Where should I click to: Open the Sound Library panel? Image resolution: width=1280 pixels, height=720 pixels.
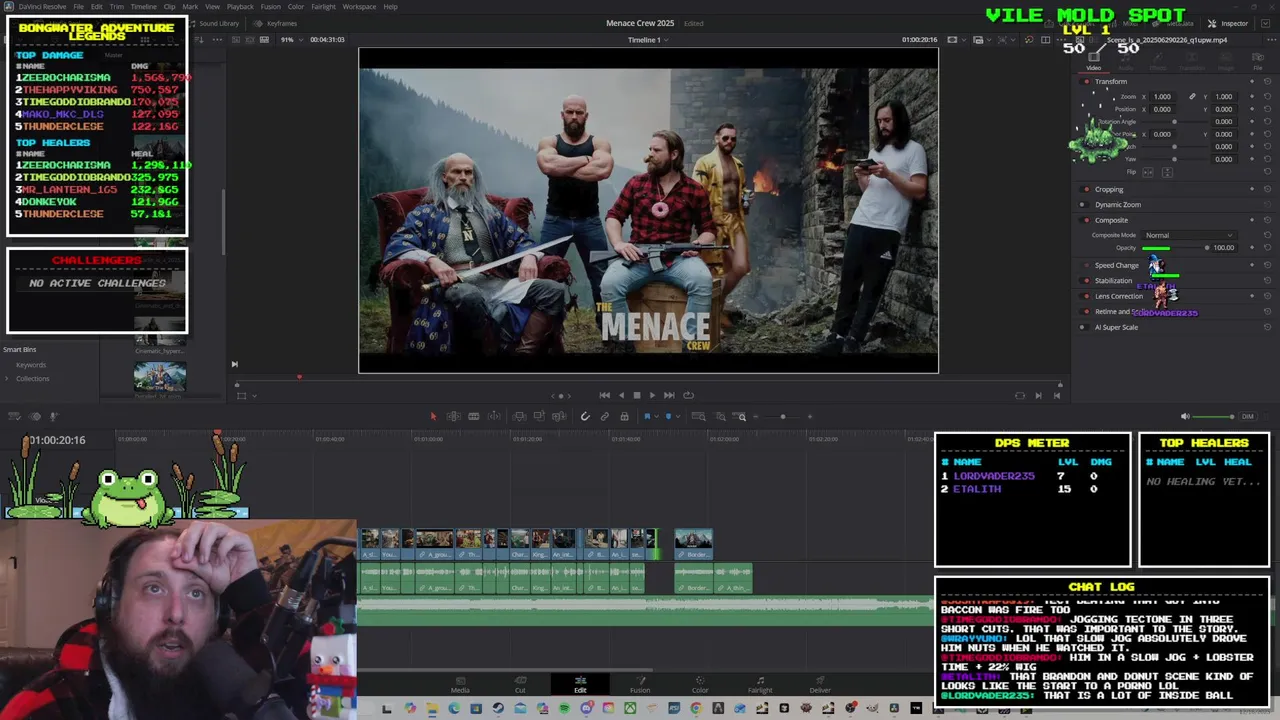(x=214, y=23)
